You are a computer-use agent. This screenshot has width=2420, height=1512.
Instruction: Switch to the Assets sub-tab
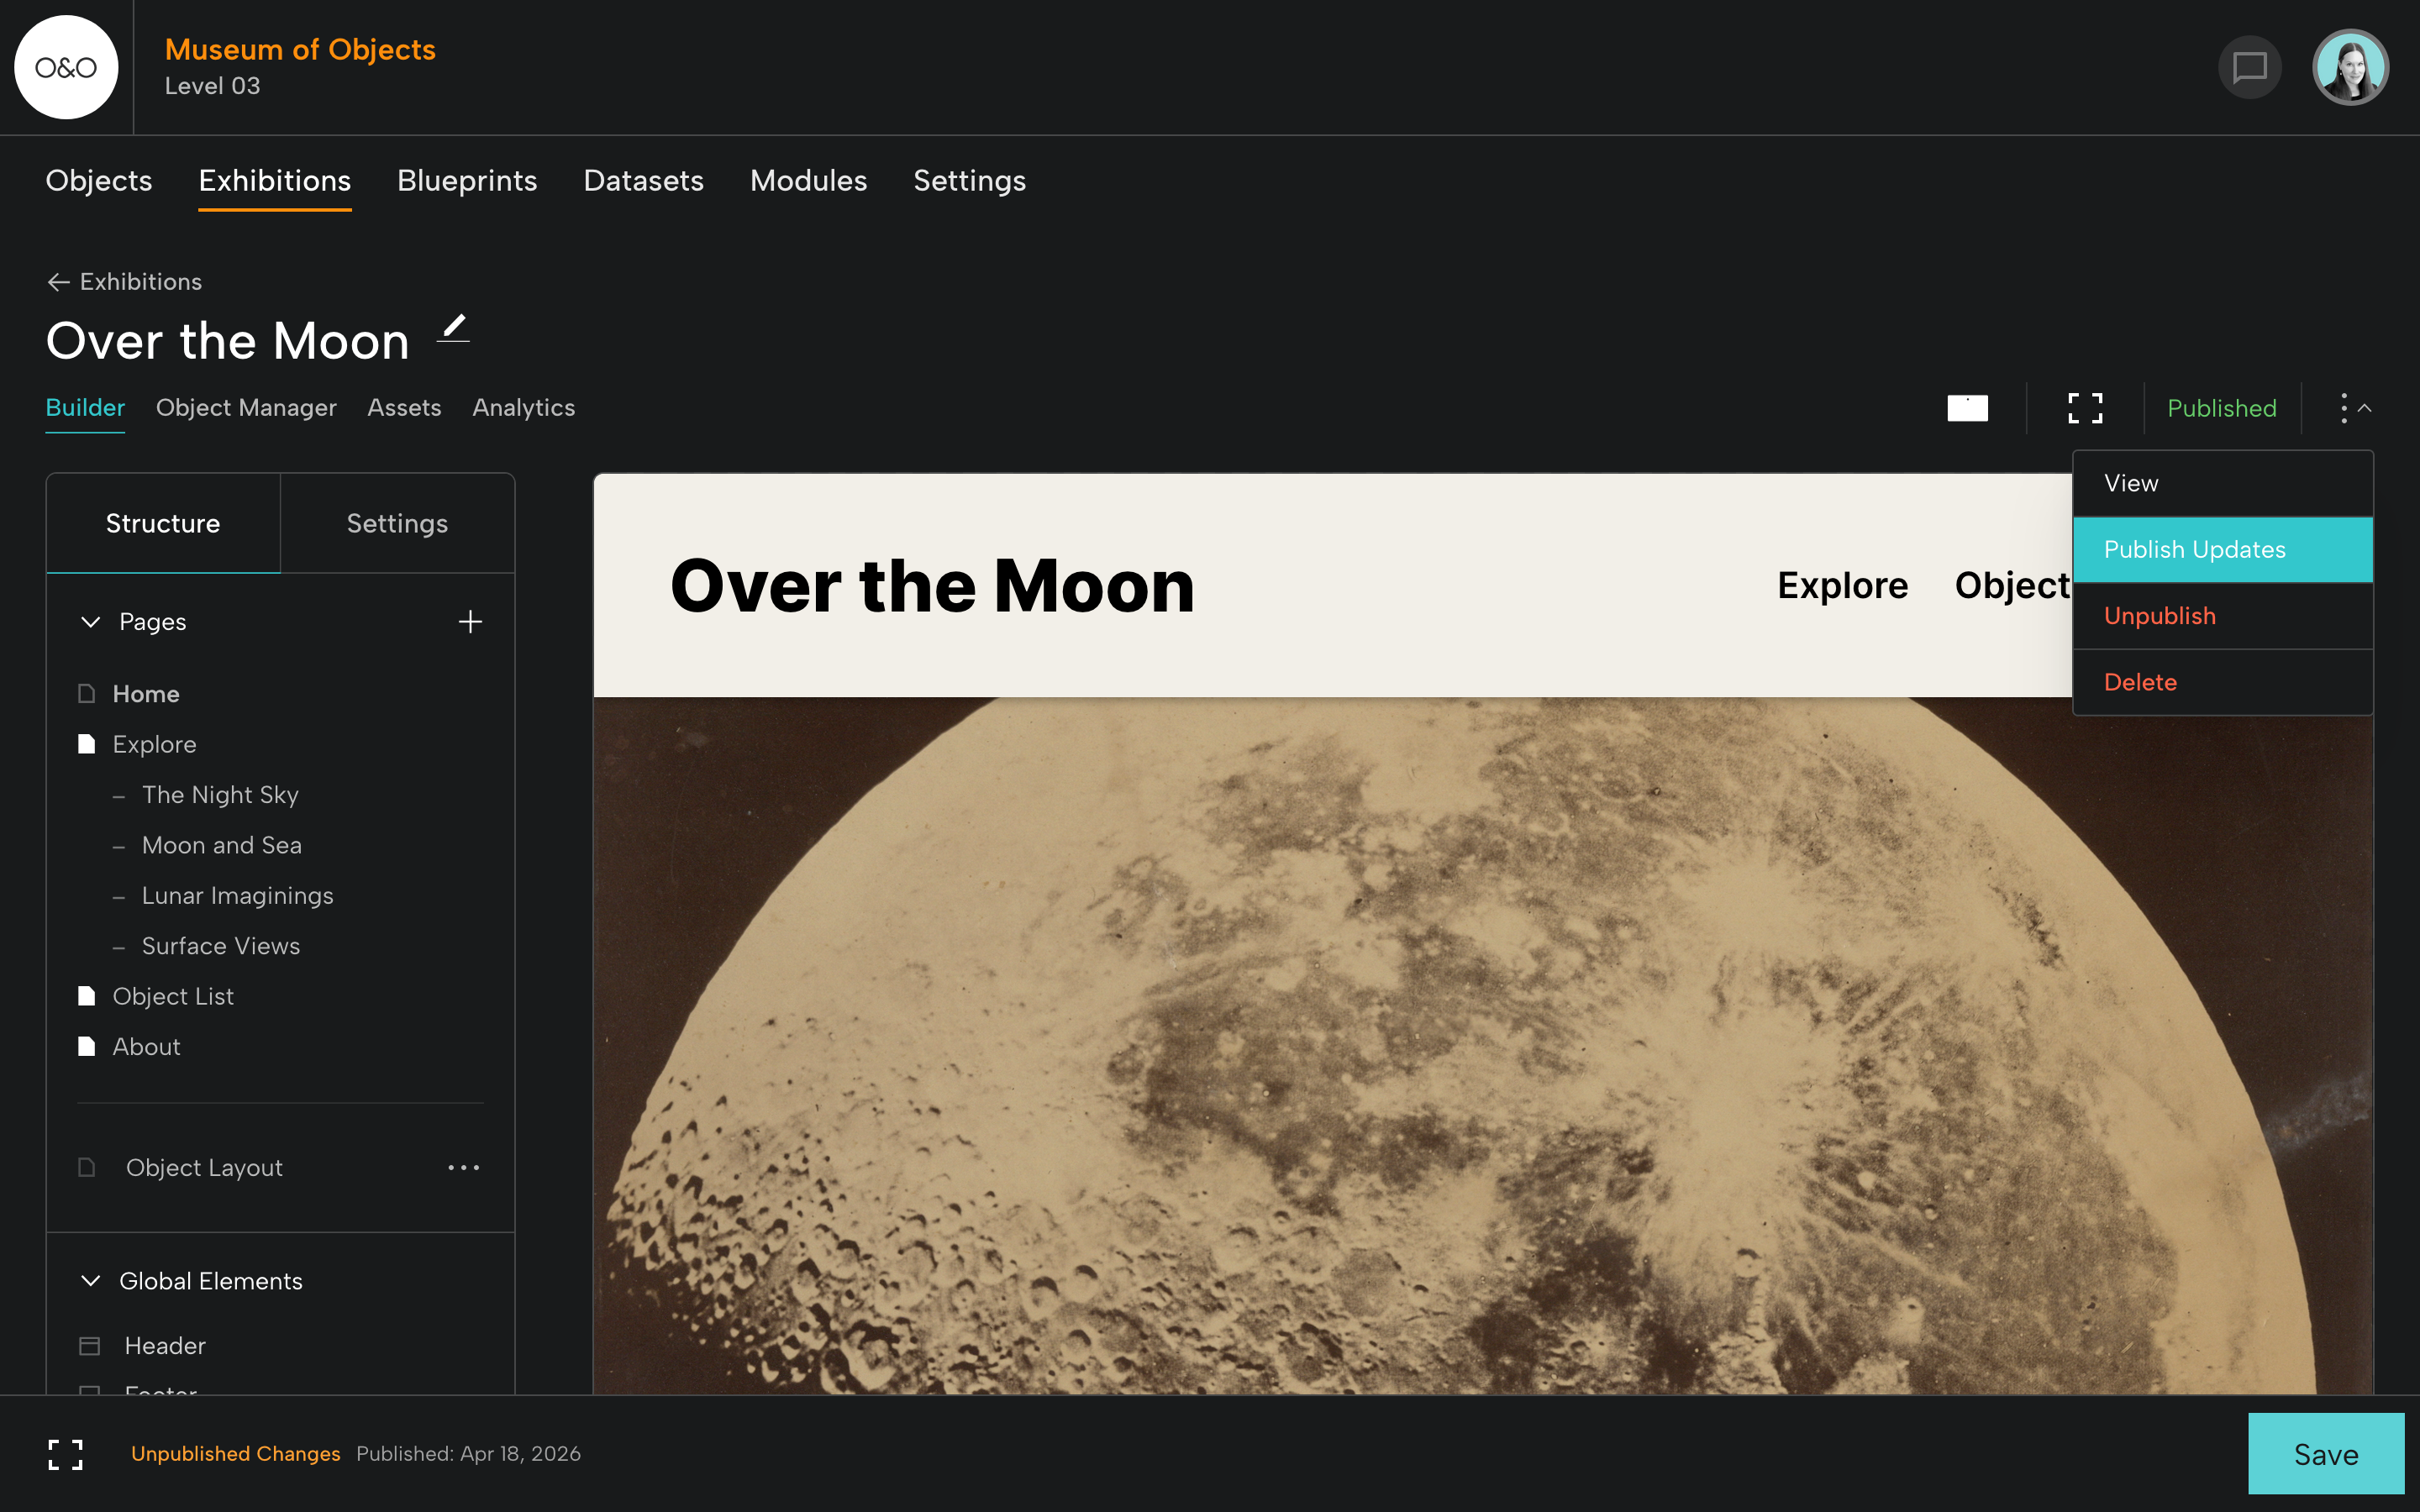(404, 408)
